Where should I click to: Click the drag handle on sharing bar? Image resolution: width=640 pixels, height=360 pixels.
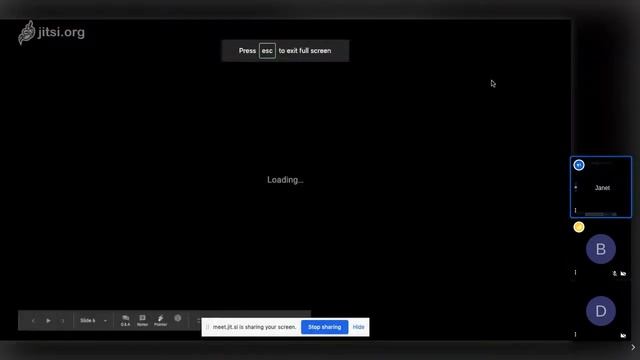pyautogui.click(x=207, y=327)
